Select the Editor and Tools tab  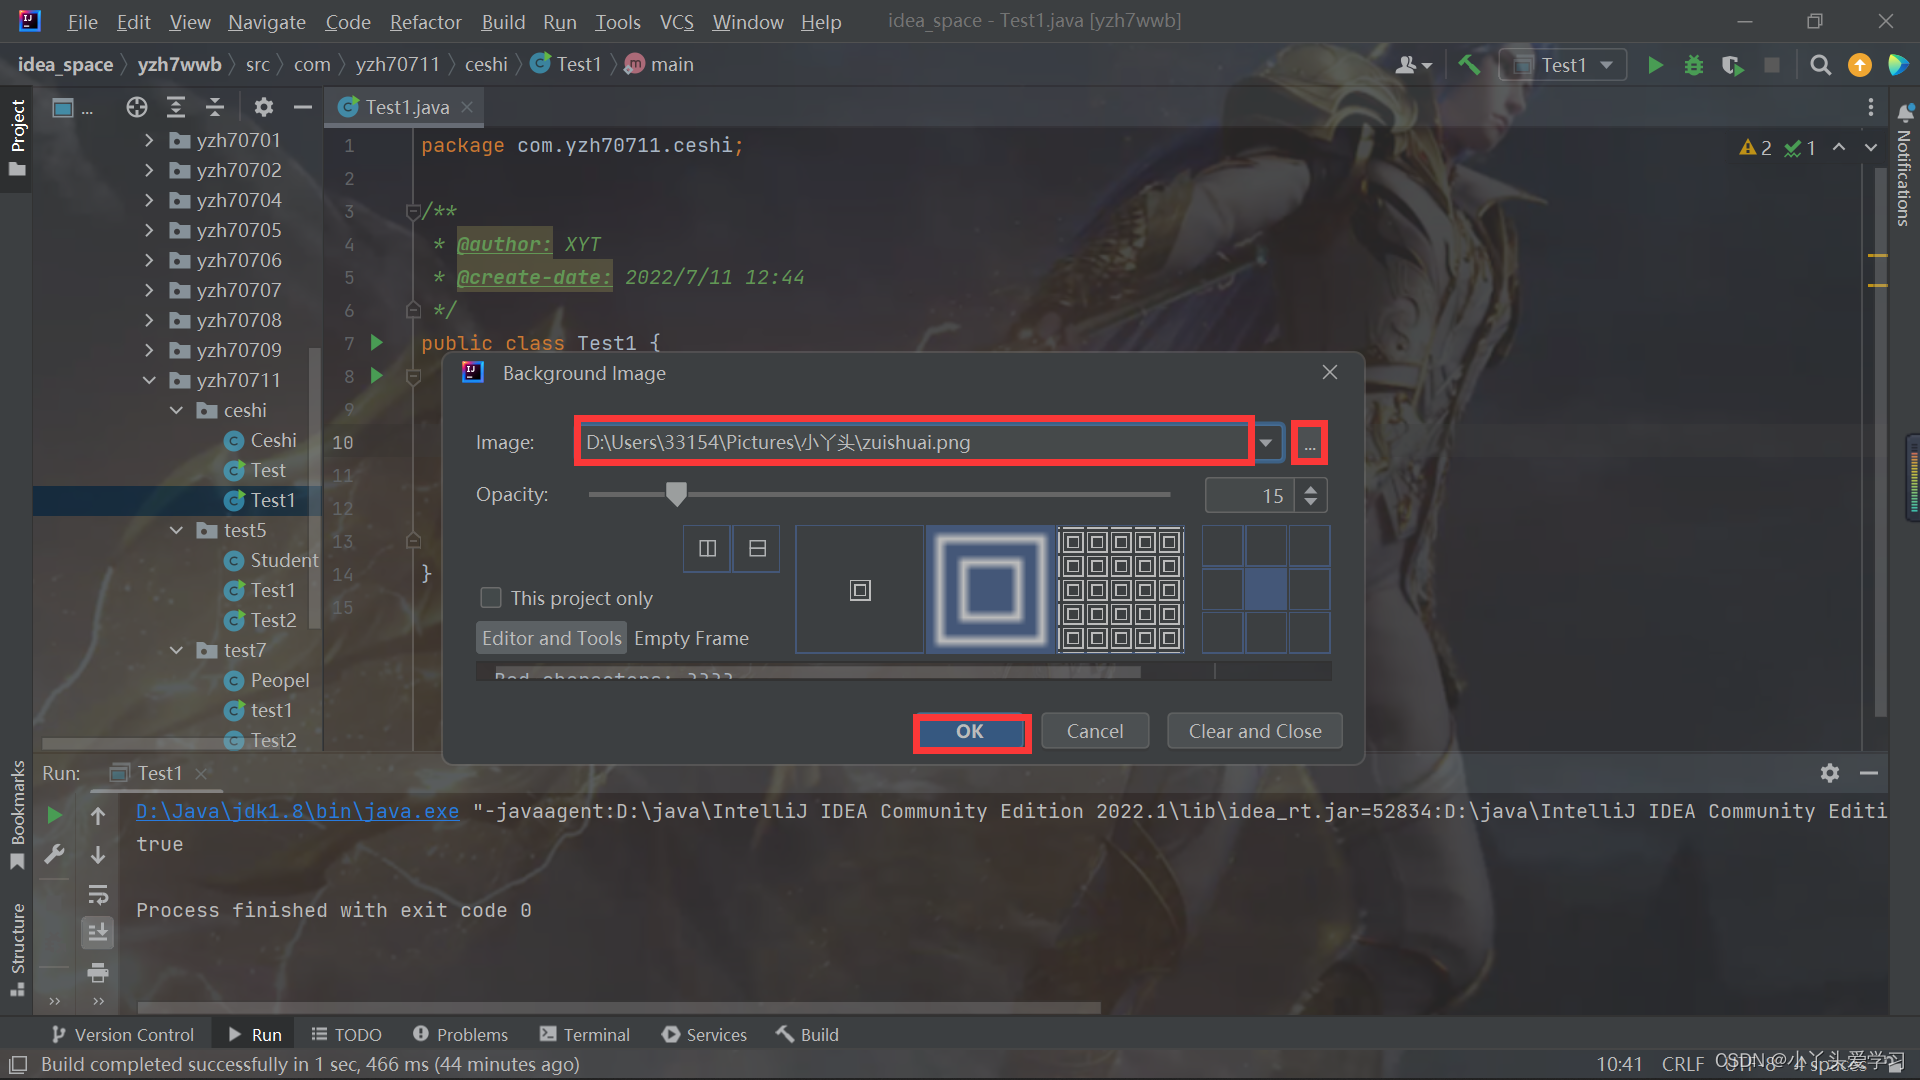tap(550, 637)
